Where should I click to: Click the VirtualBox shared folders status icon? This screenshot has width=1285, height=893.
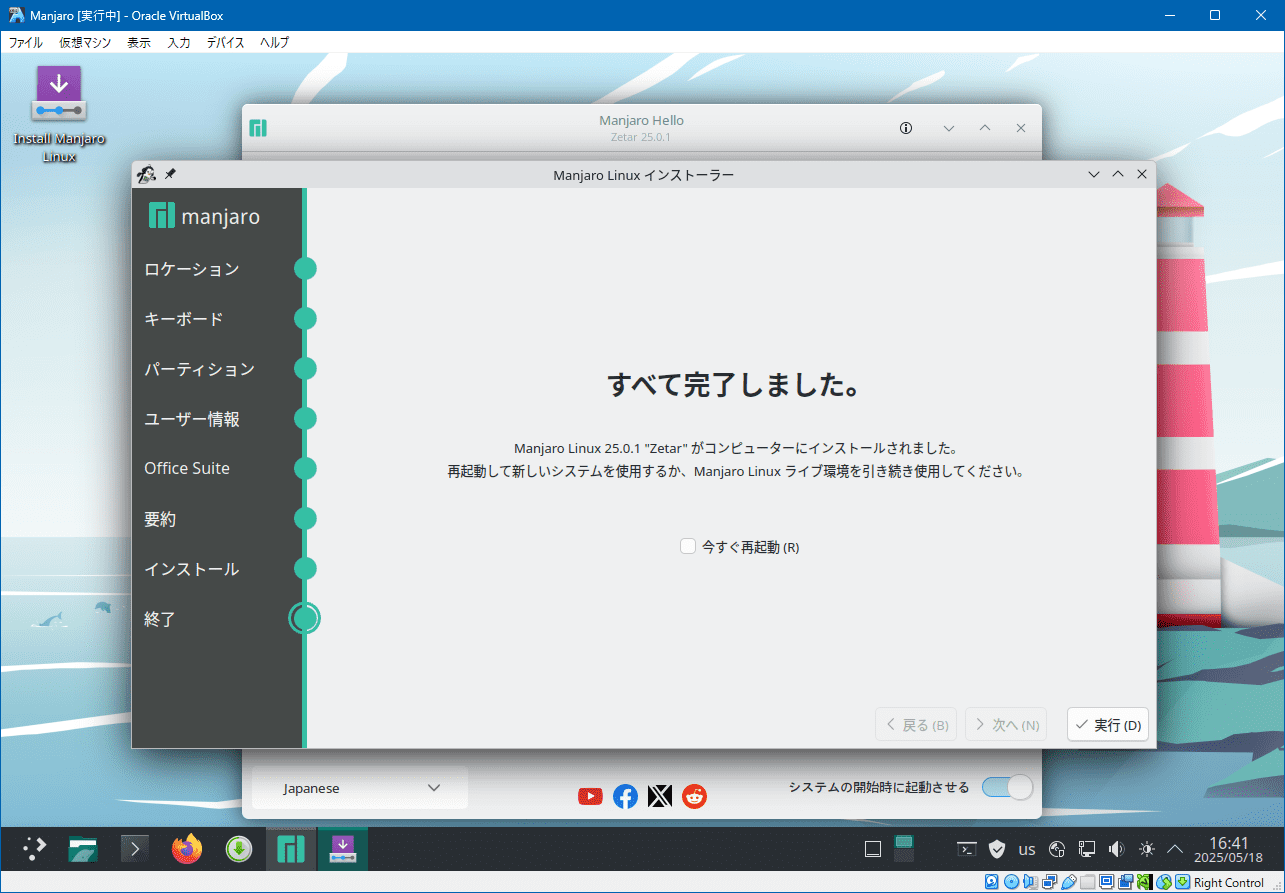pos(1087,882)
